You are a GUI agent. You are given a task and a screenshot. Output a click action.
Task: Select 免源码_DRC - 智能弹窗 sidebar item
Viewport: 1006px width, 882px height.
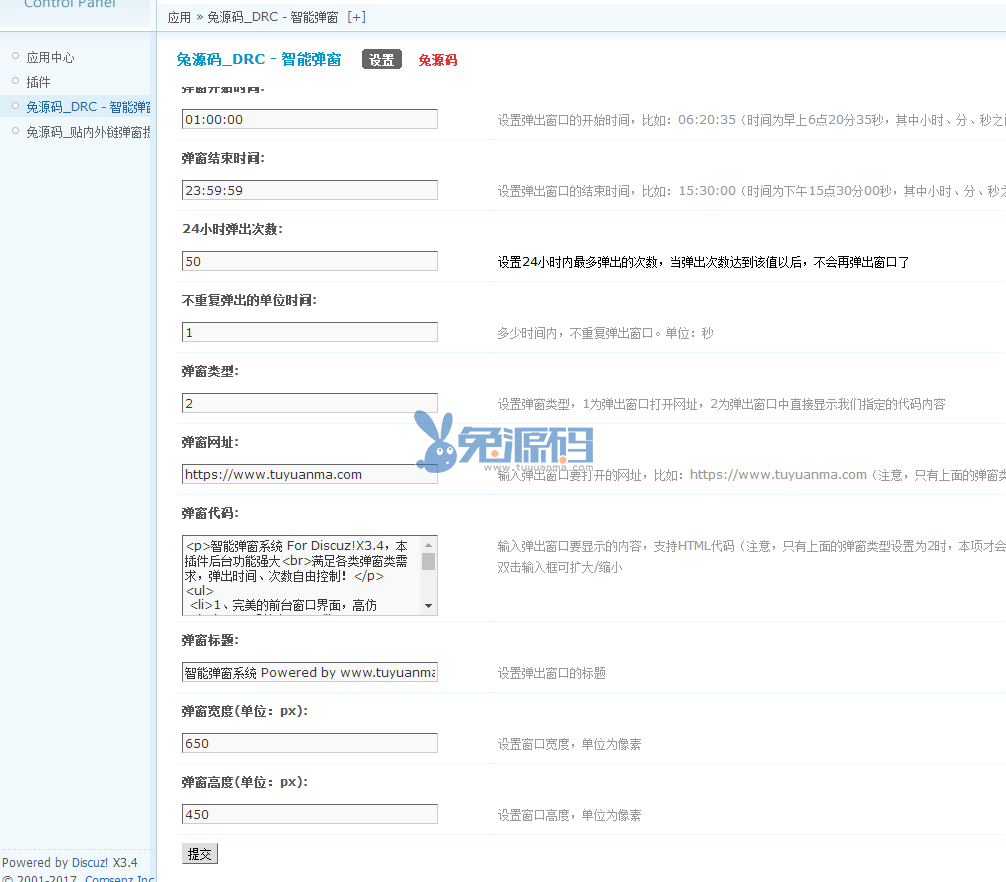[x=88, y=107]
